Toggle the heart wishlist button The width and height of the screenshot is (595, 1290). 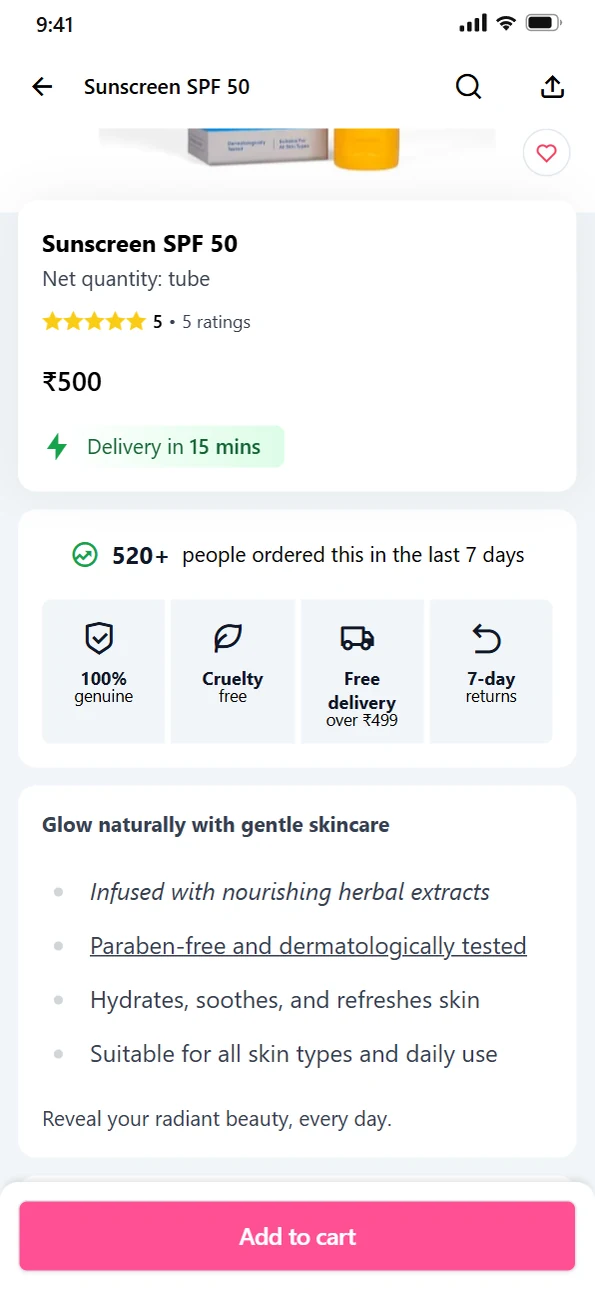click(x=546, y=153)
